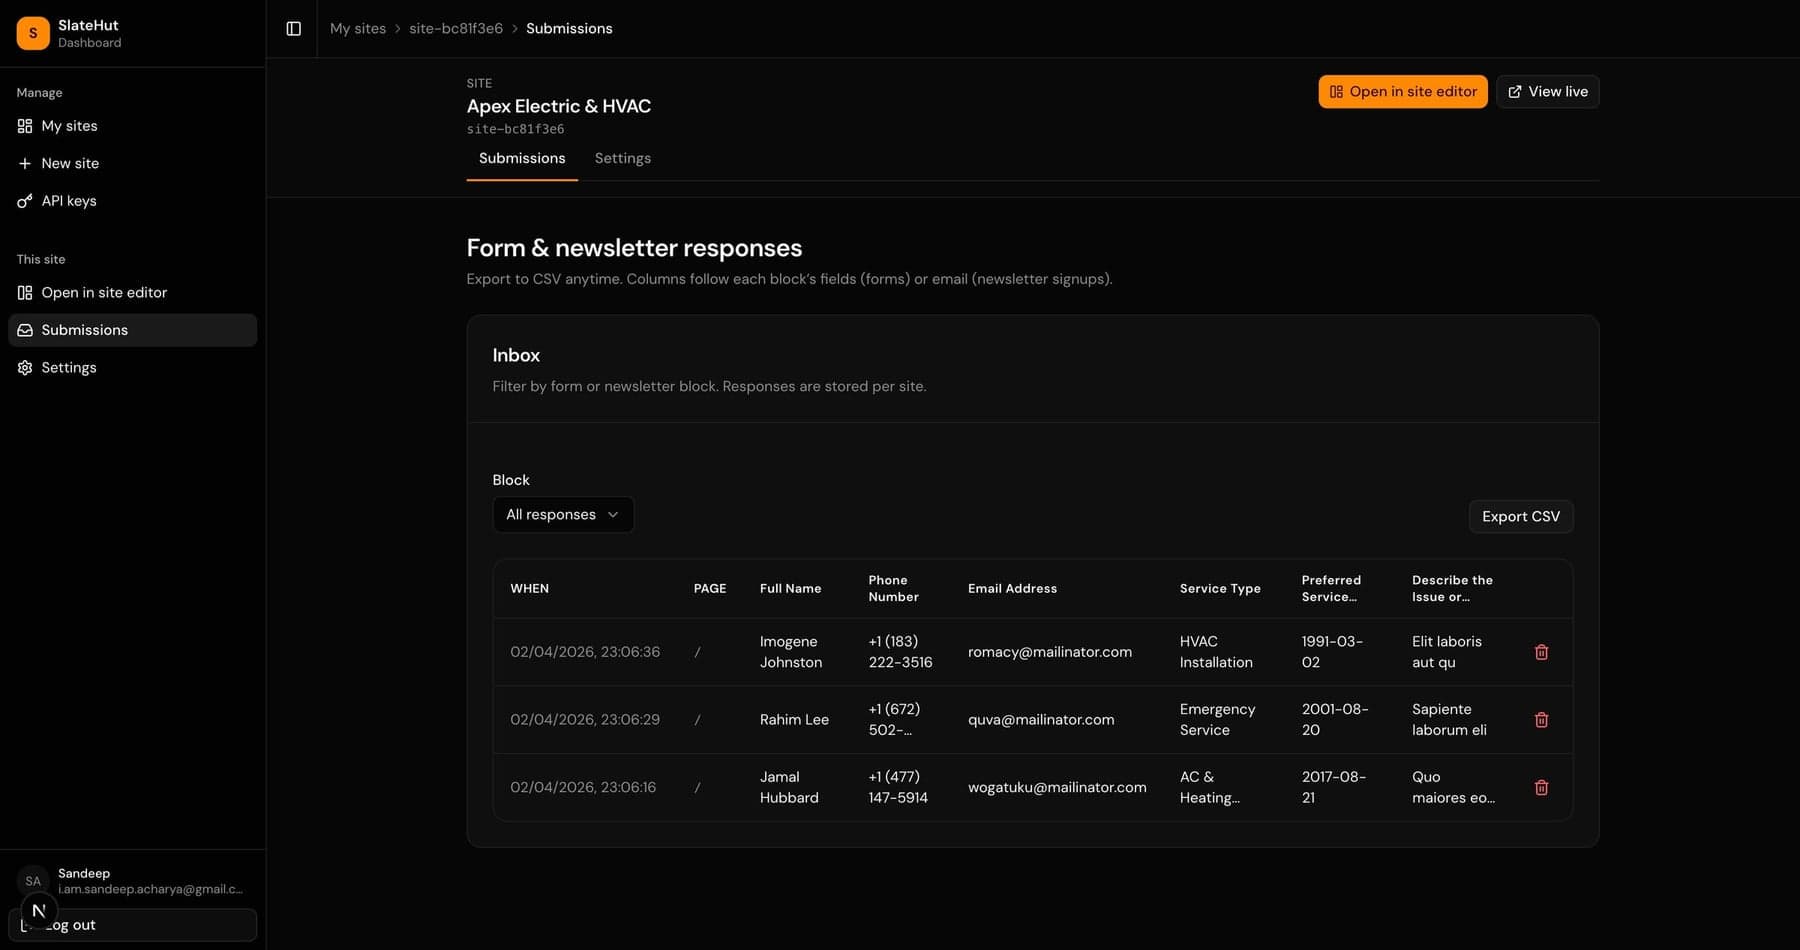Click the AC & Heating service cell
1800x950 pixels.
[1209, 788]
